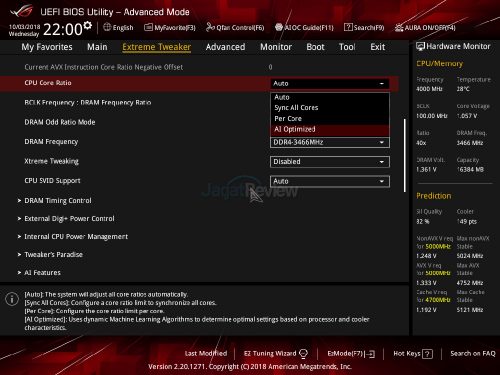Toggle the AURA ON/OFF(F4) icon
Screen dimensions: 500x375
(x=399, y=28)
